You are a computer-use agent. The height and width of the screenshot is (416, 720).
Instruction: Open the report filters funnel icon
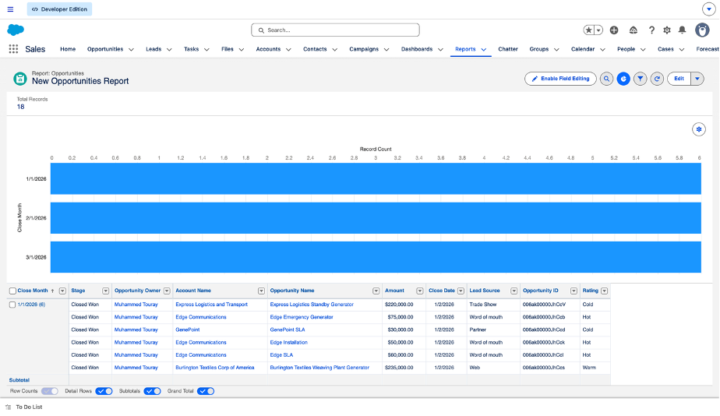(640, 79)
